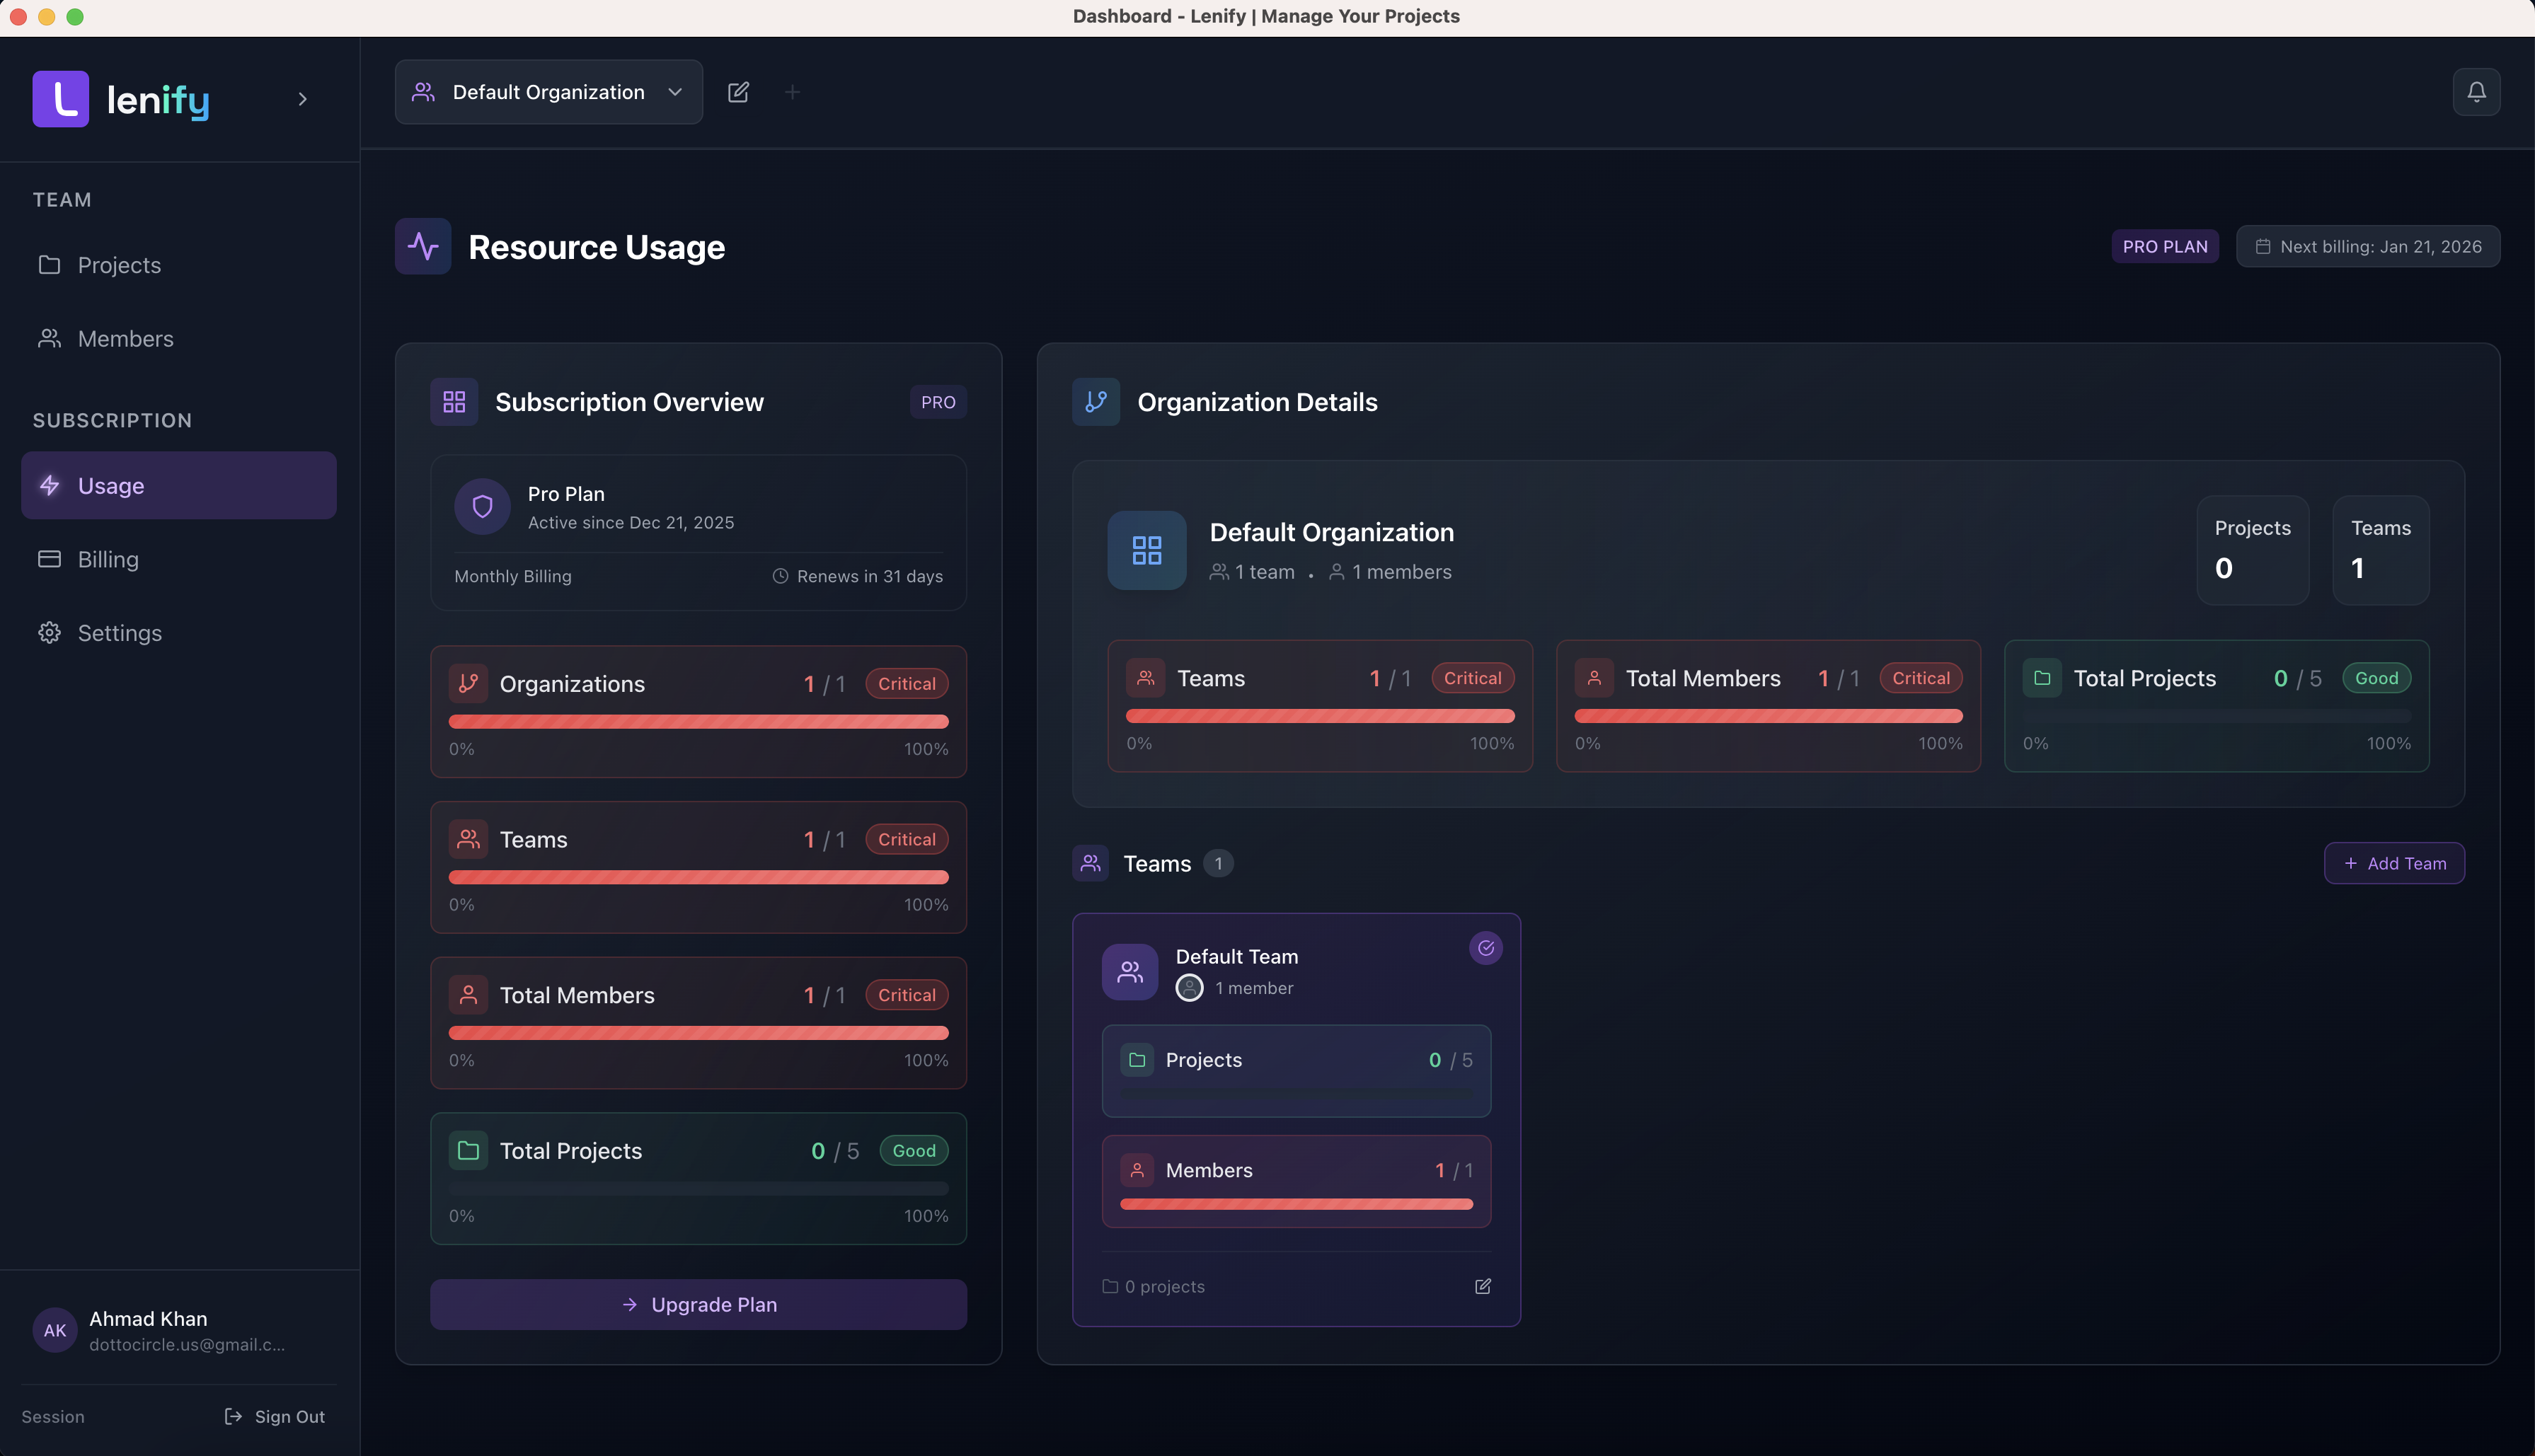Click the Members icon in sidebar
Viewport: 2535px width, 1456px height.
[50, 338]
